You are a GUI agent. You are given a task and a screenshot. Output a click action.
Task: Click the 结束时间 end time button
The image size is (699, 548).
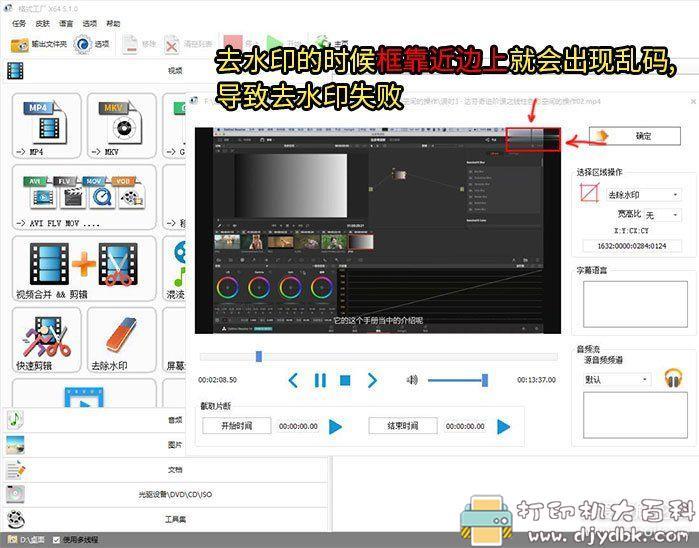[403, 426]
